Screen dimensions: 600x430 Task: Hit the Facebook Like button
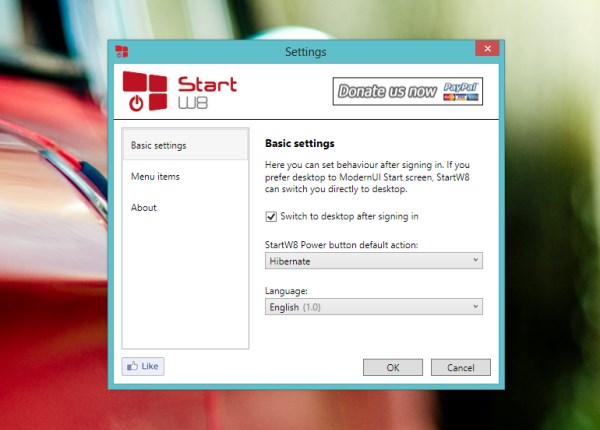(143, 367)
